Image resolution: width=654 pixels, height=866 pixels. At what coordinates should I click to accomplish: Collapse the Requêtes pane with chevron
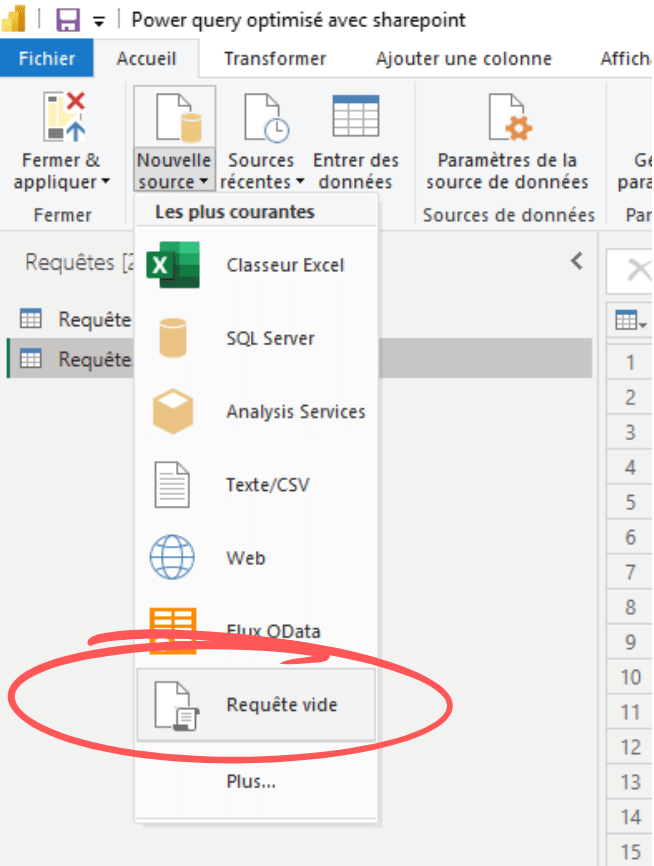pyautogui.click(x=576, y=261)
